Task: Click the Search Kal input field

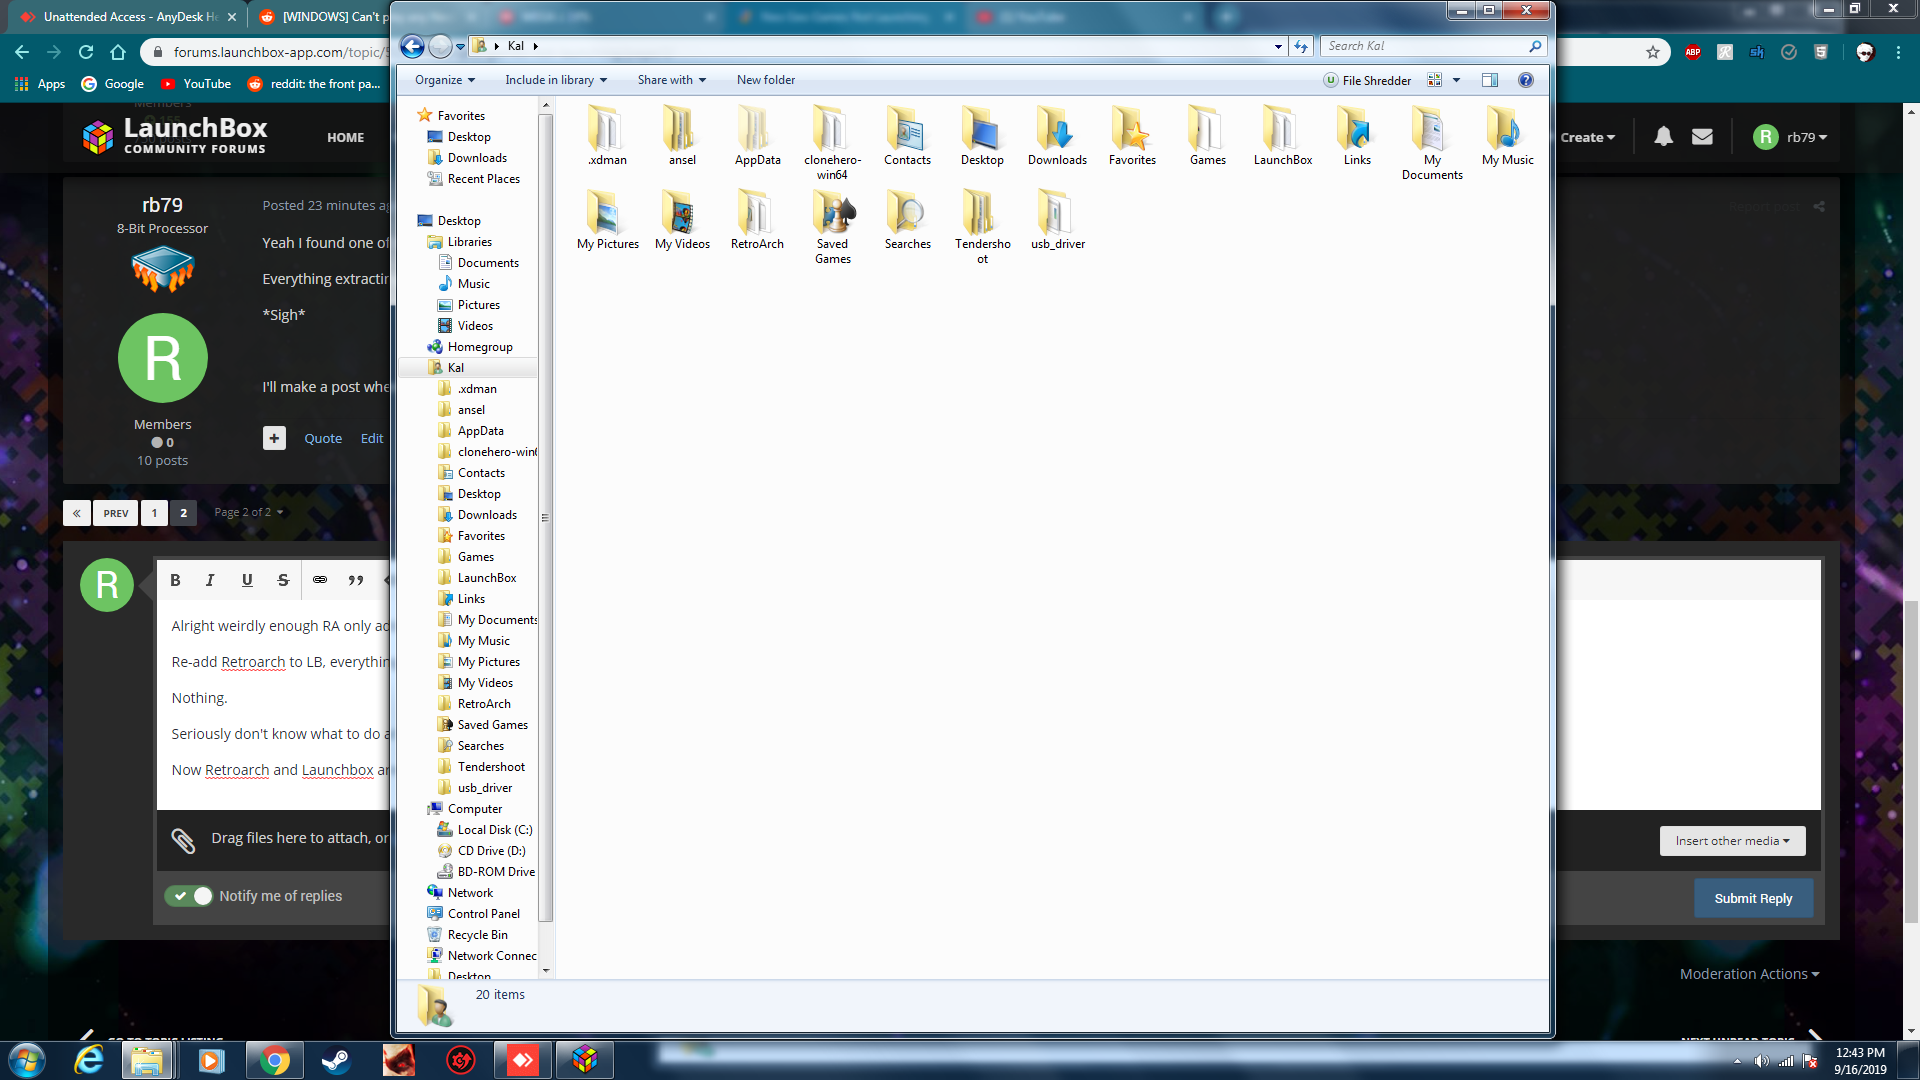Action: tap(1425, 46)
